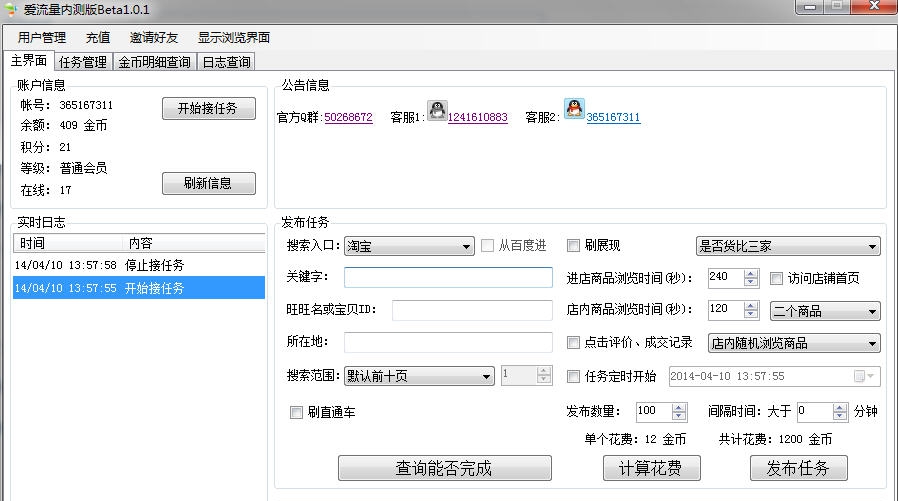The image size is (898, 501).
Task: Click the 所在地 input field
Action: (x=448, y=342)
